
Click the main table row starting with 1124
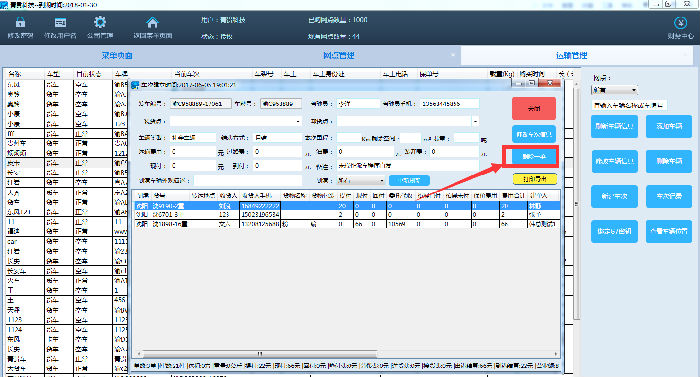[67, 330]
